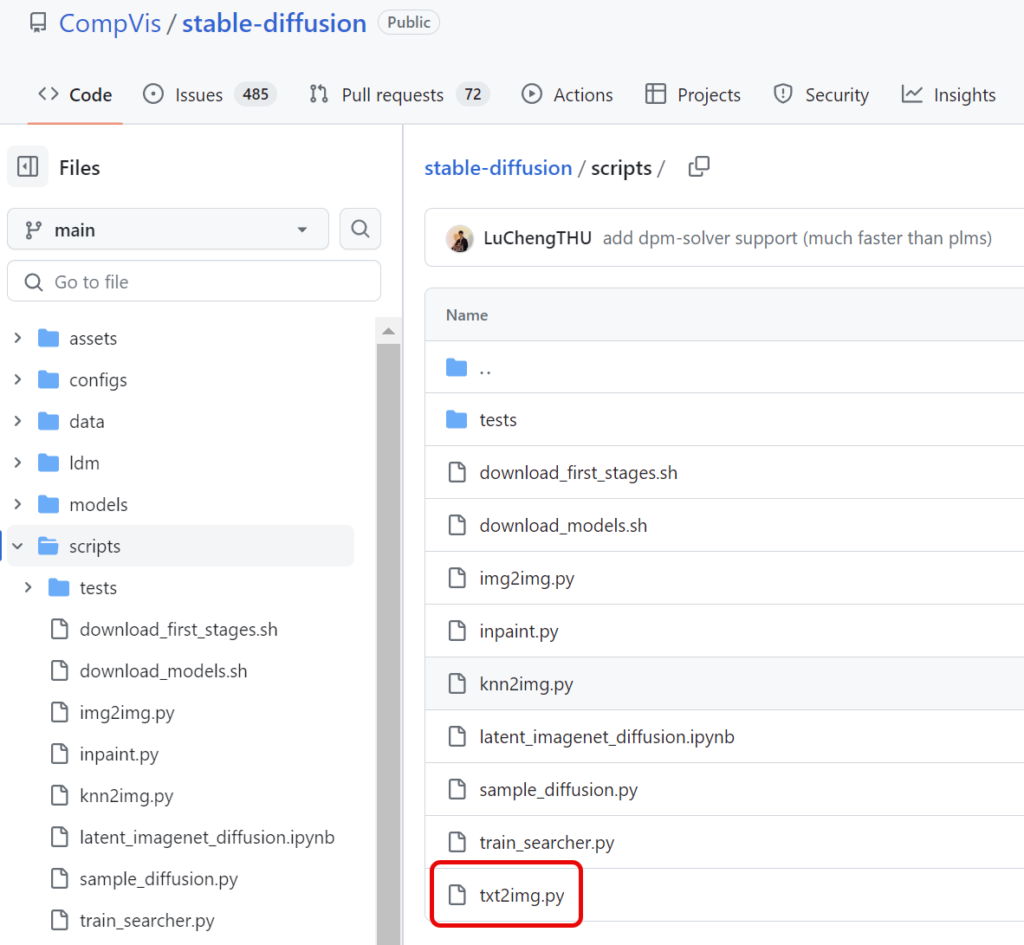Viewport: 1024px width, 945px height.
Task: Select the sample_diffusion.py file icon
Action: (455, 789)
